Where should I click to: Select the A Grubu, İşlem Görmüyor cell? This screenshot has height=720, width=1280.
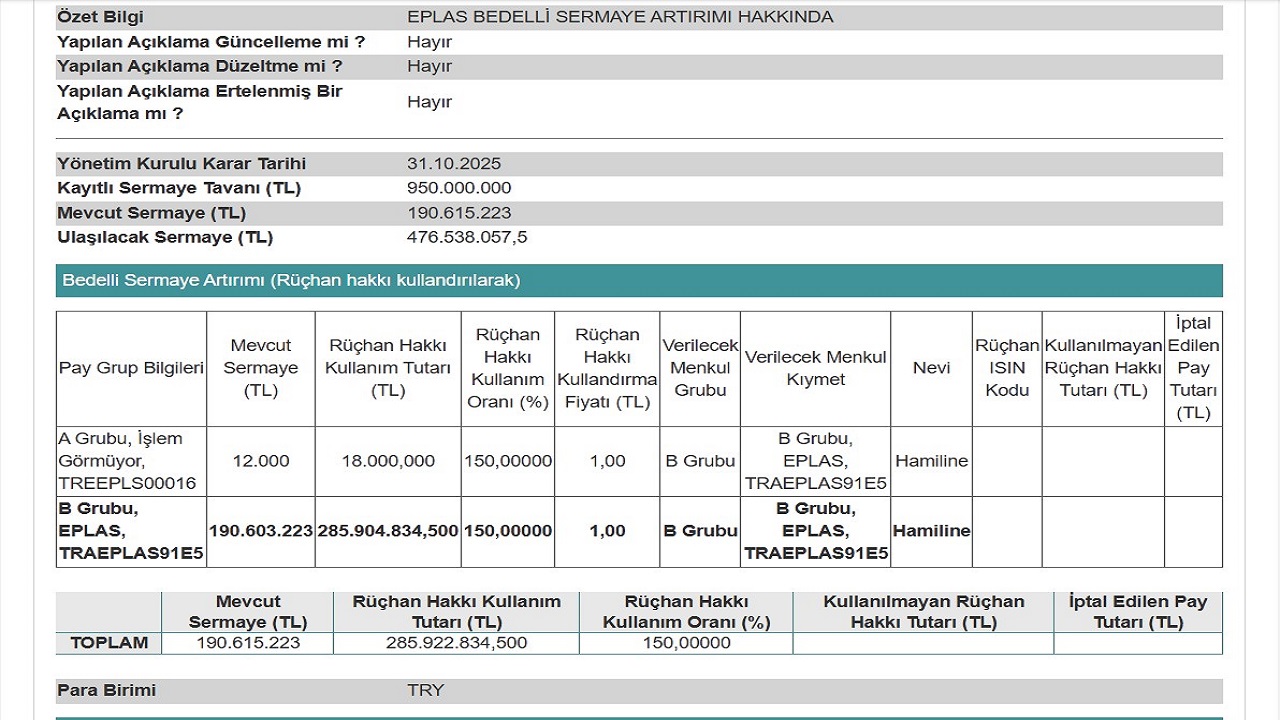(127, 461)
